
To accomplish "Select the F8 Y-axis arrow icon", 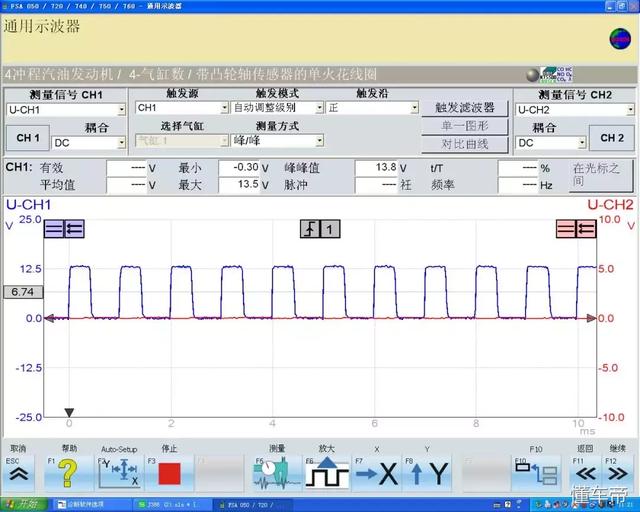I will (429, 474).
